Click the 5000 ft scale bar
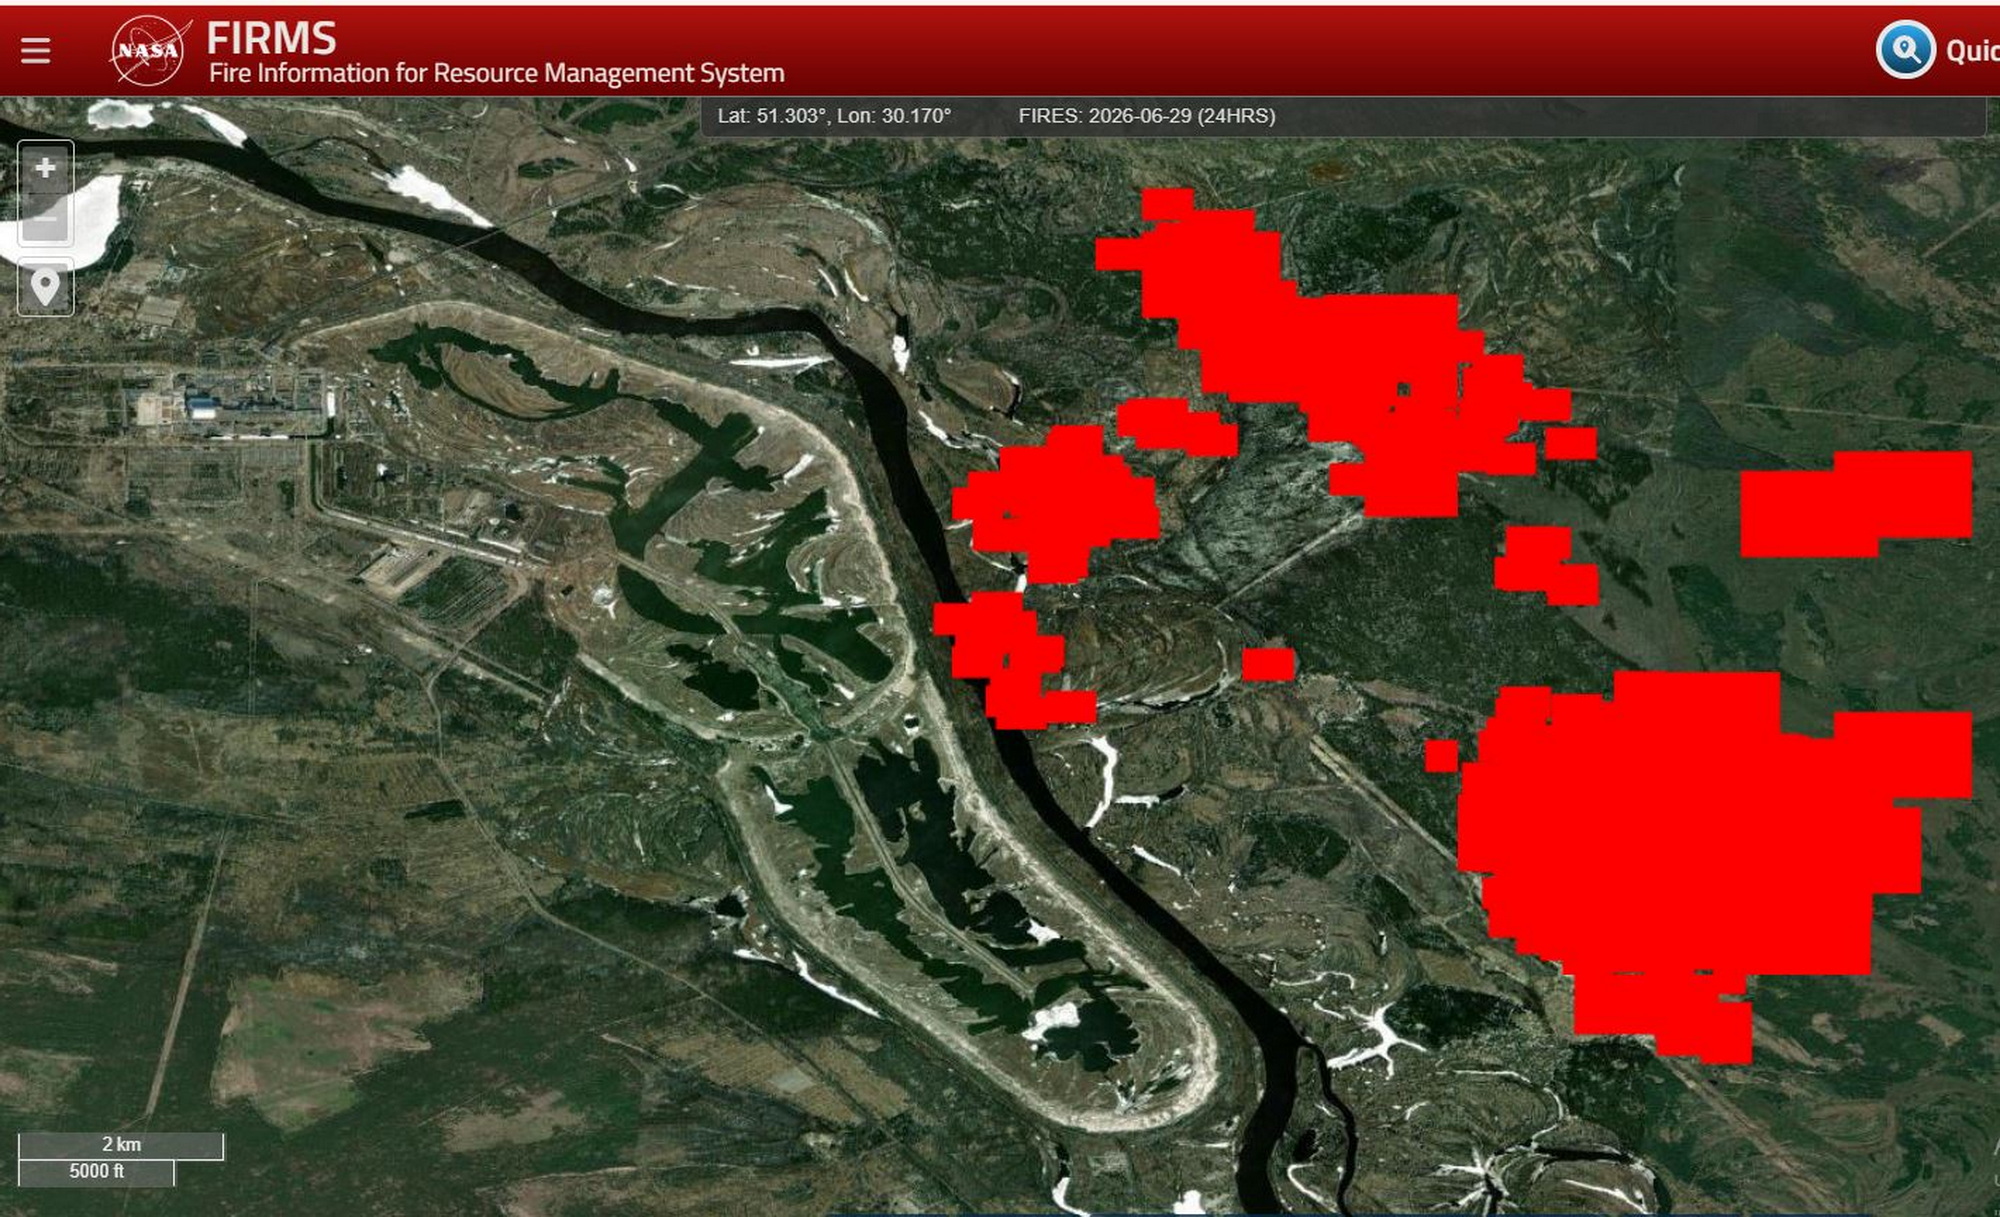The width and height of the screenshot is (2000, 1217). coord(96,1172)
